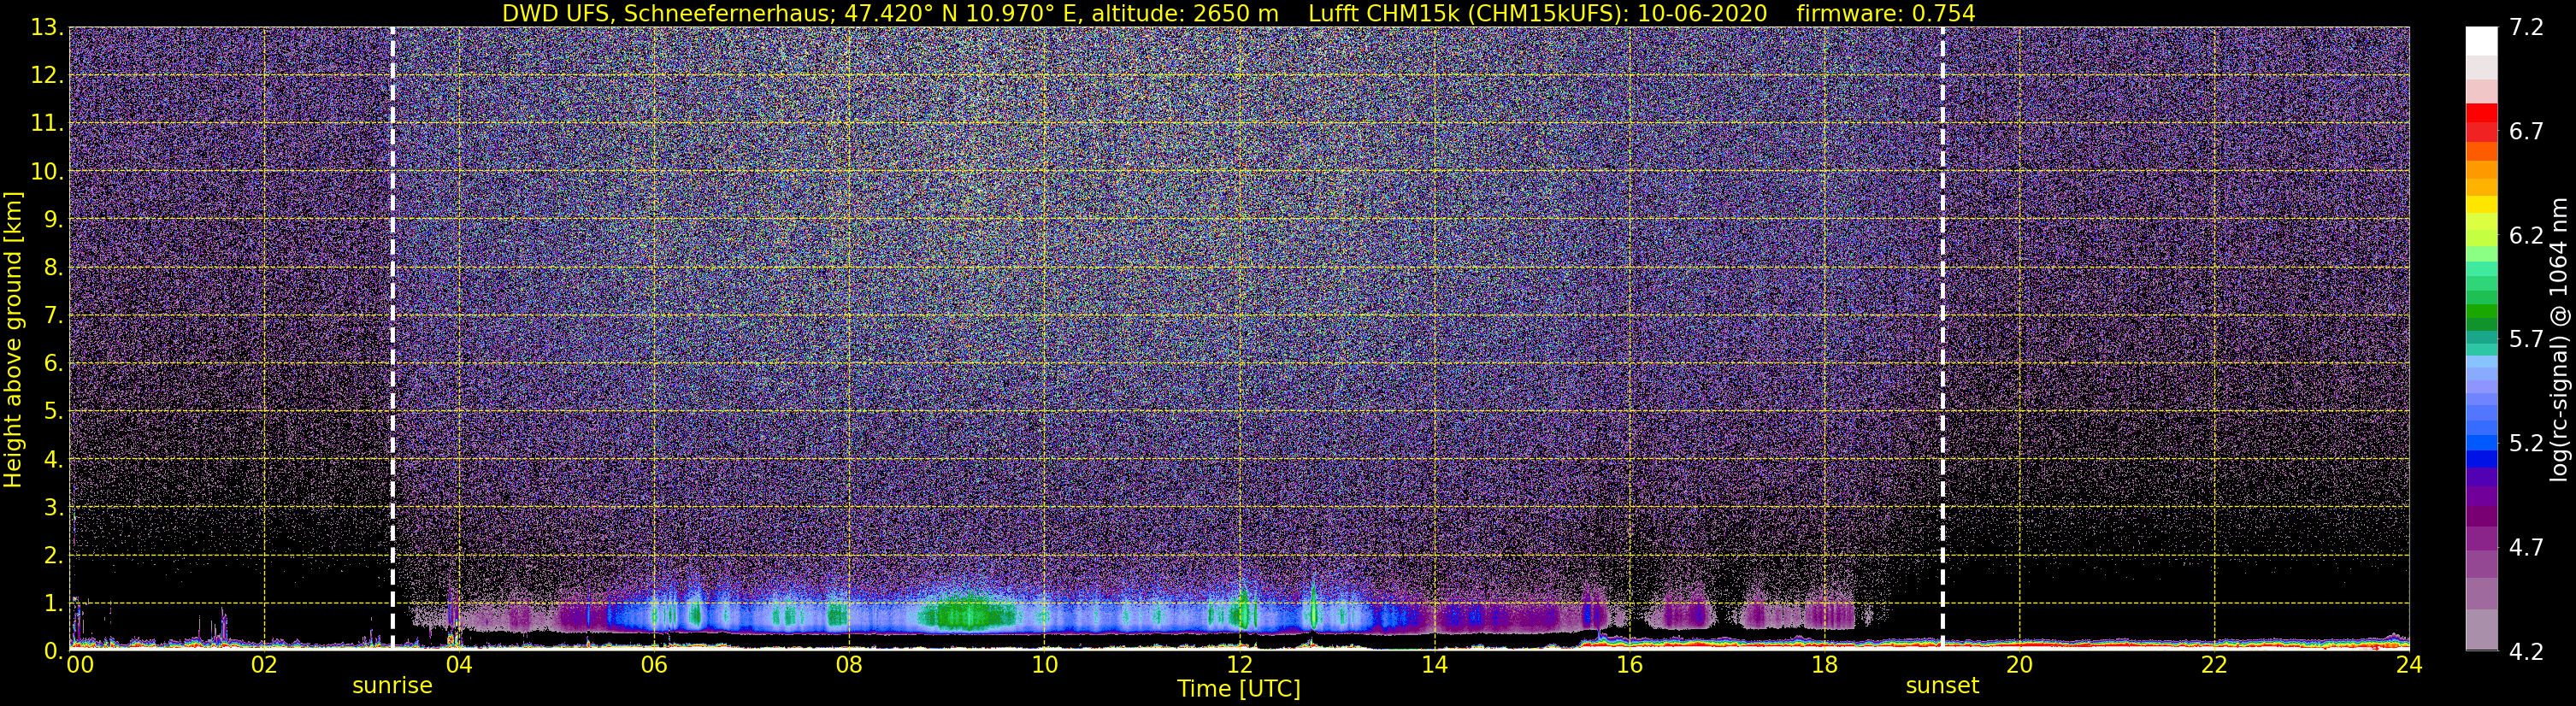2576x706 pixels.
Task: Click the height axis tick '1.'
Action: (53, 602)
